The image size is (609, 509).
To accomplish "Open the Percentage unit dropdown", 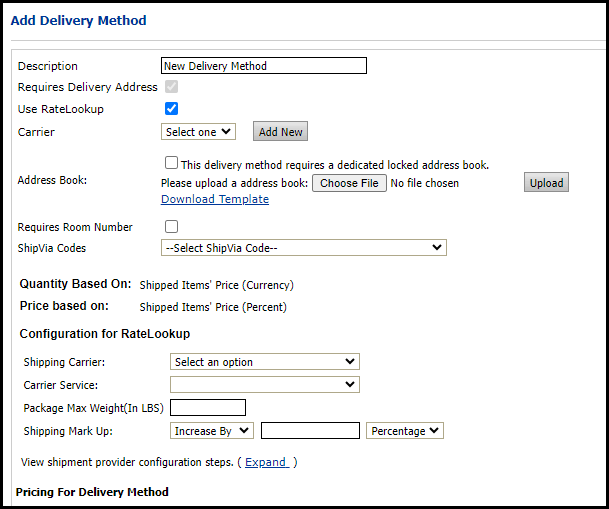I will pyautogui.click(x=405, y=431).
